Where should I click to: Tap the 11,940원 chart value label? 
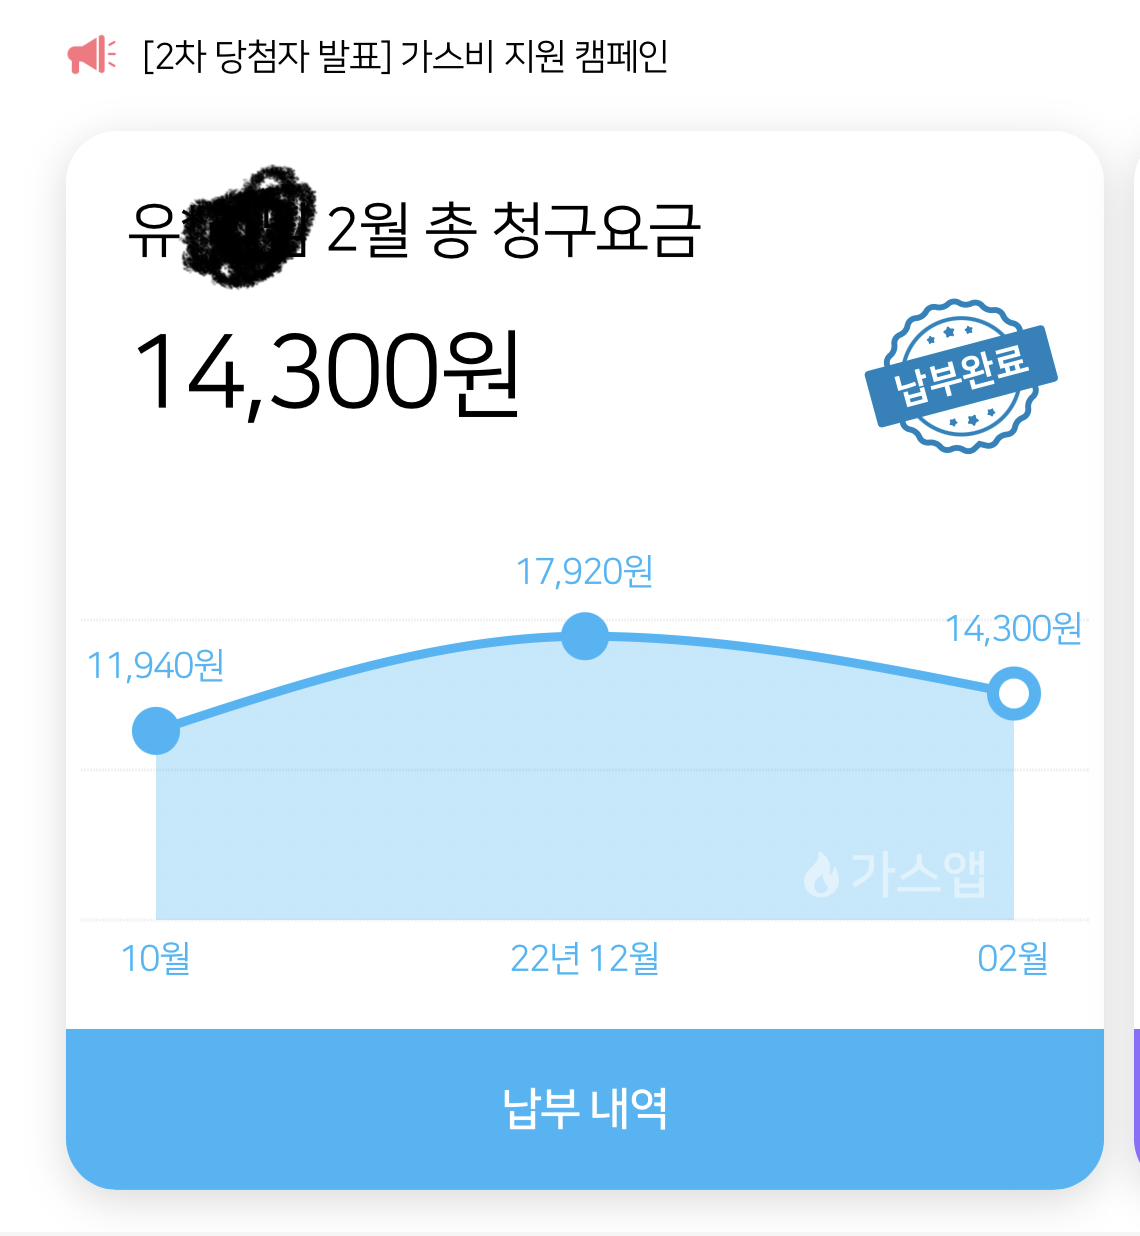pyautogui.click(x=155, y=665)
